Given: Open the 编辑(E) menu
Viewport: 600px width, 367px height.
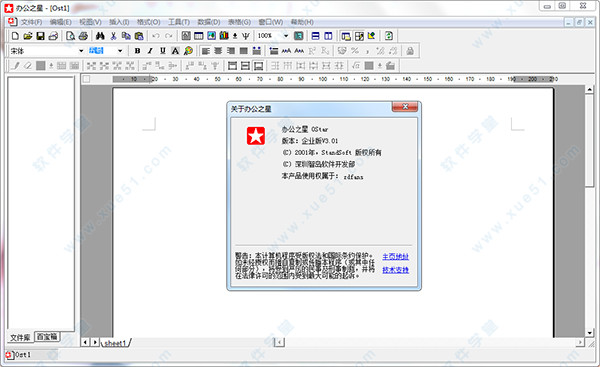Looking at the screenshot, I should pyautogui.click(x=60, y=22).
